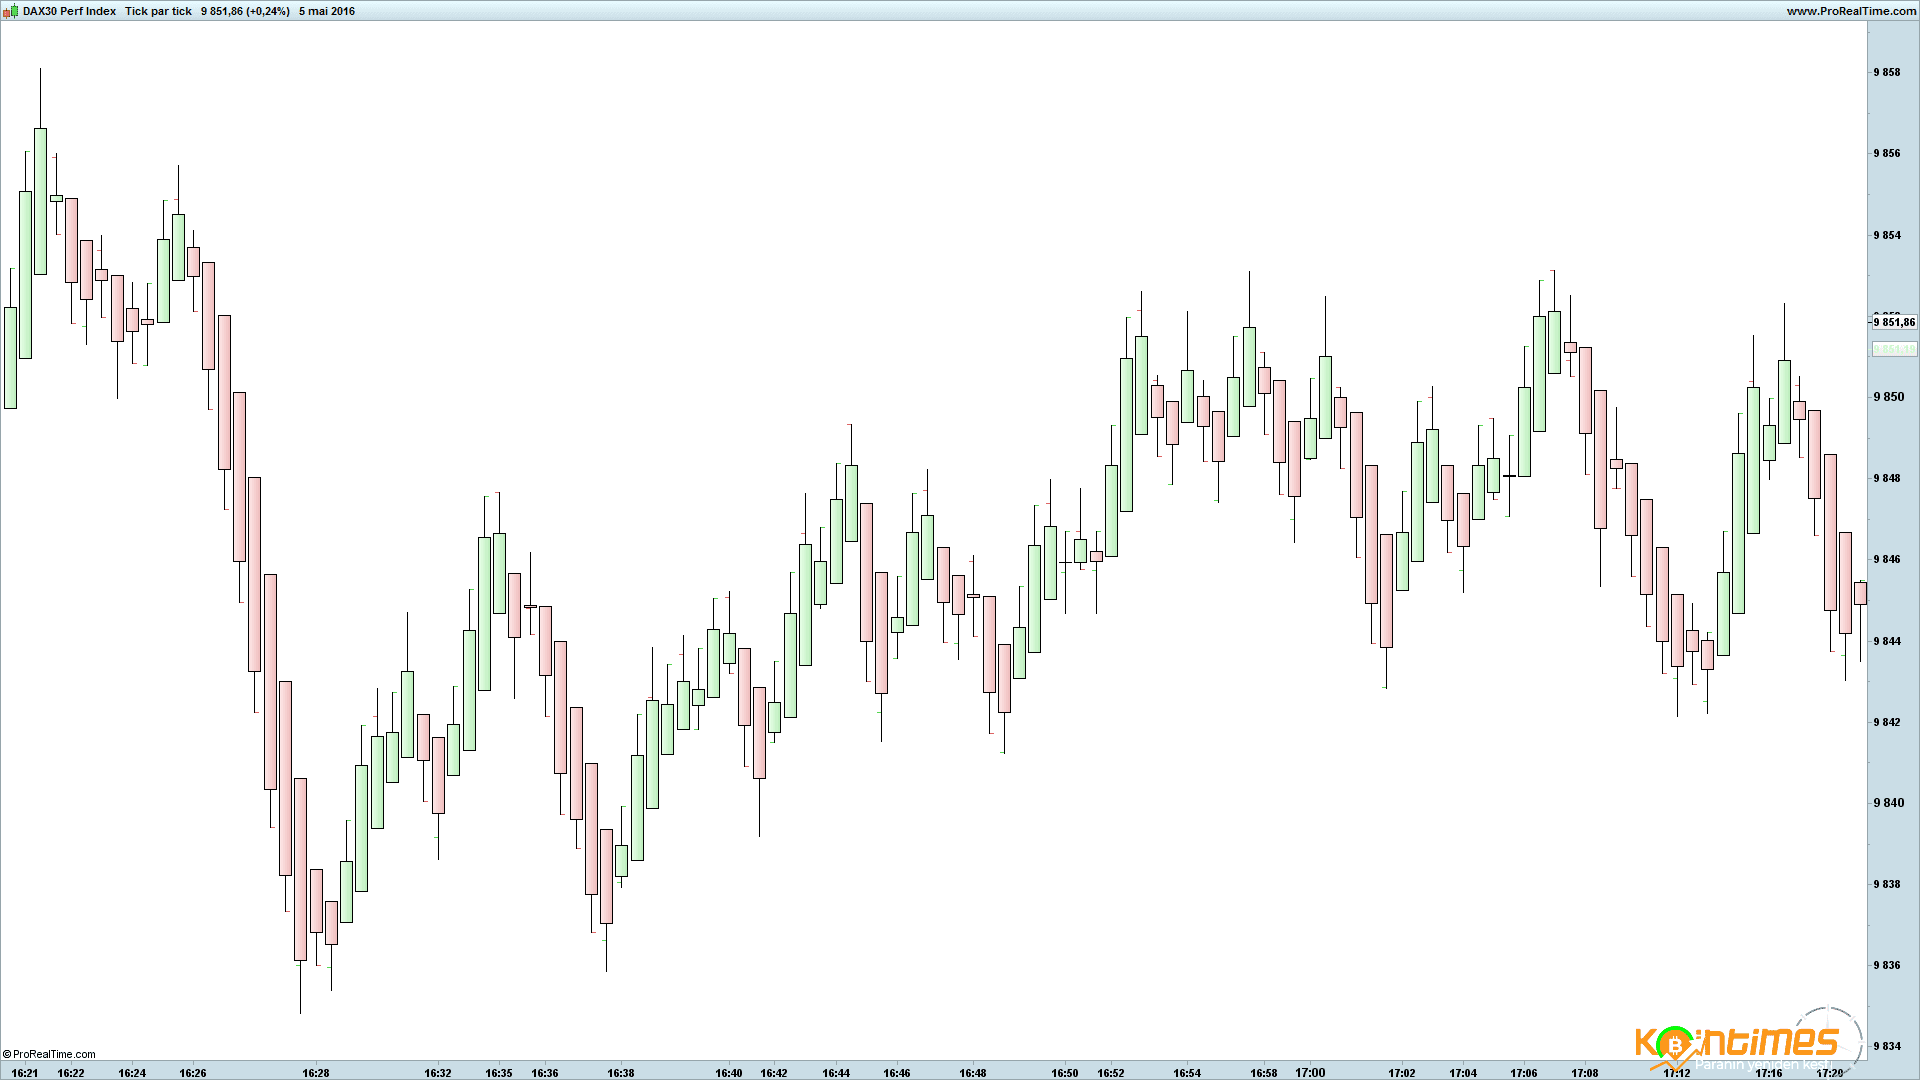Viewport: 1920px width, 1080px height.
Task: Click the 16:28 marker on time axis
Action: coord(316,1073)
